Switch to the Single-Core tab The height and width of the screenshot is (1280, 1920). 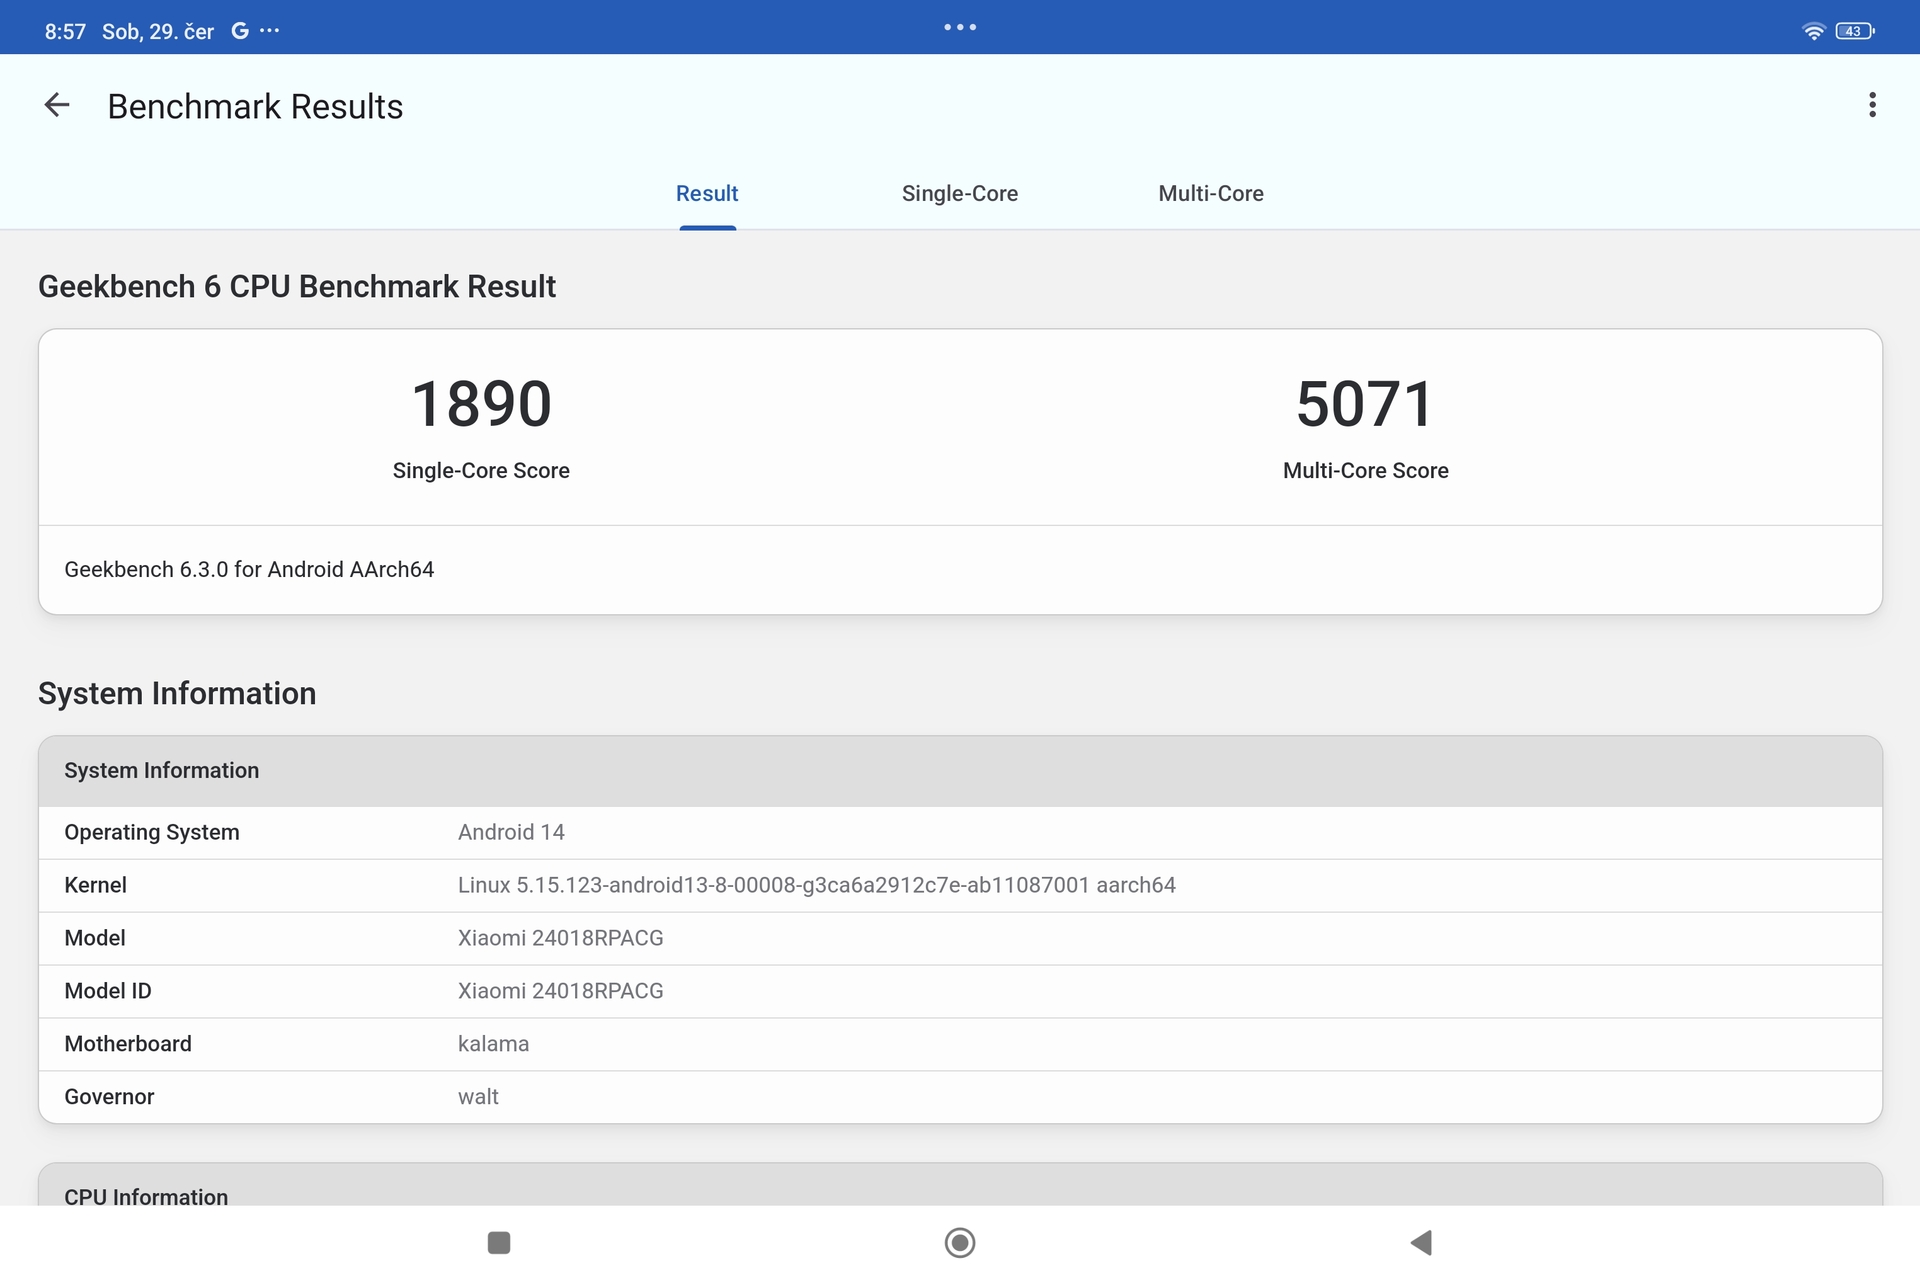(959, 193)
